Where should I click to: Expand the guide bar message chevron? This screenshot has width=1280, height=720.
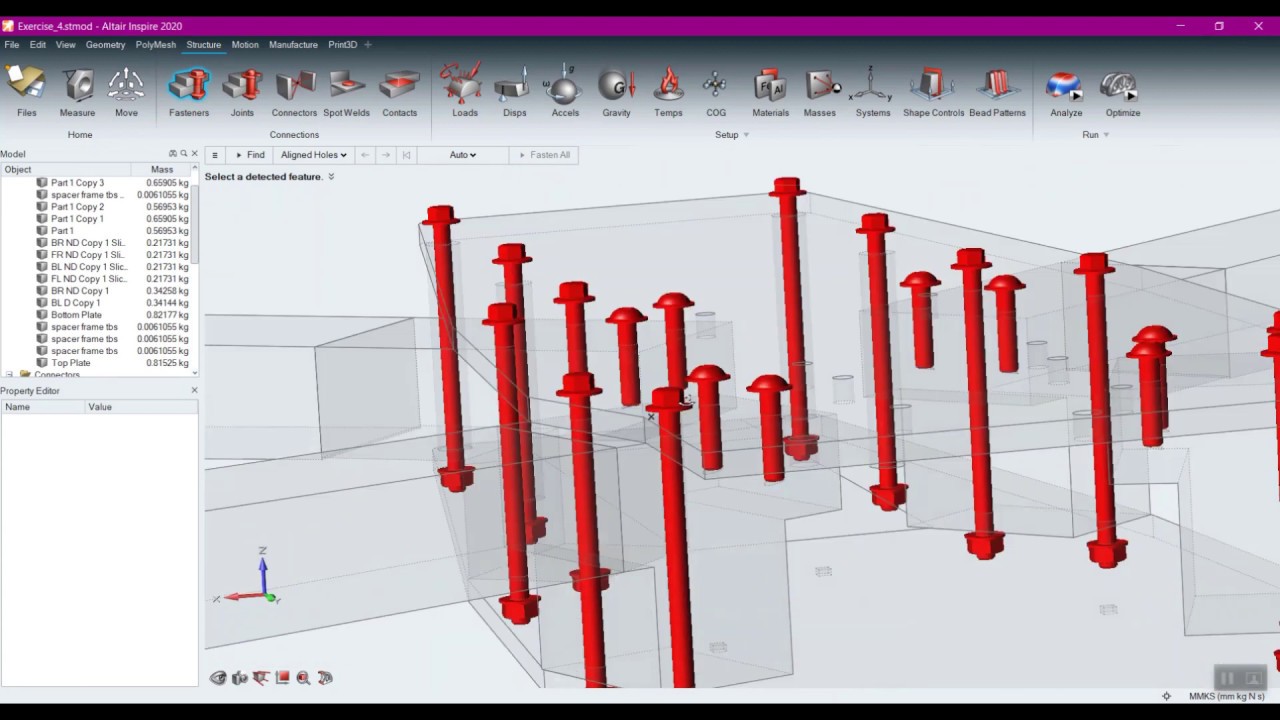(331, 177)
